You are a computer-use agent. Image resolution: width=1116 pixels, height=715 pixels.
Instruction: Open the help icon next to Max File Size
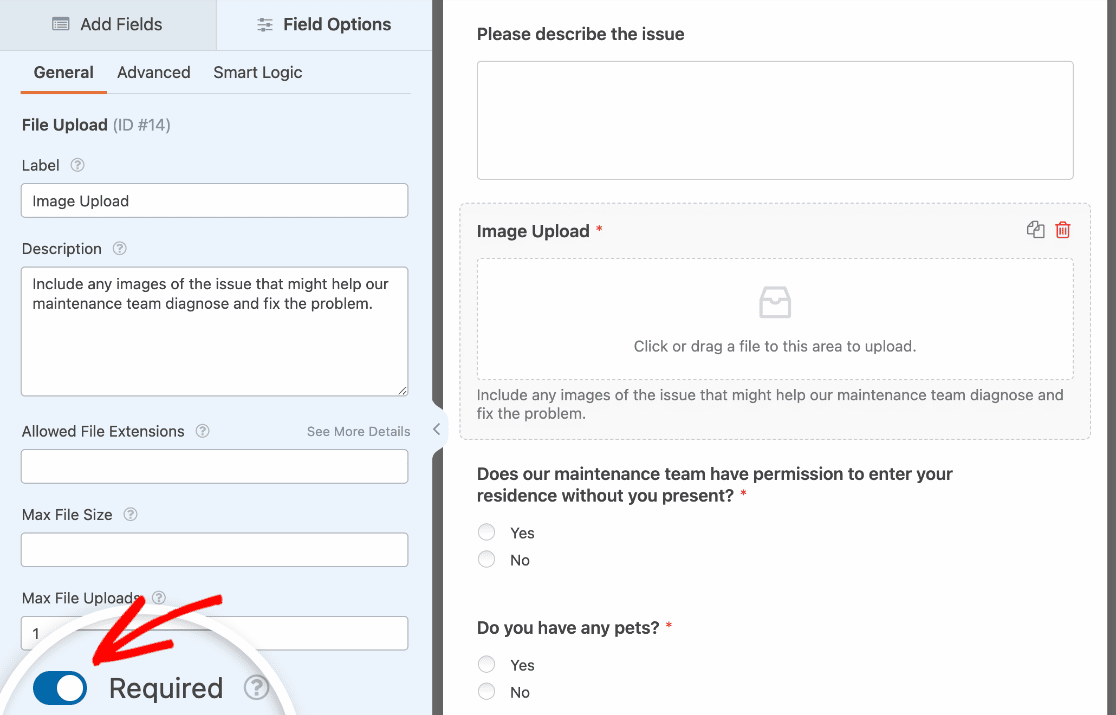point(130,514)
